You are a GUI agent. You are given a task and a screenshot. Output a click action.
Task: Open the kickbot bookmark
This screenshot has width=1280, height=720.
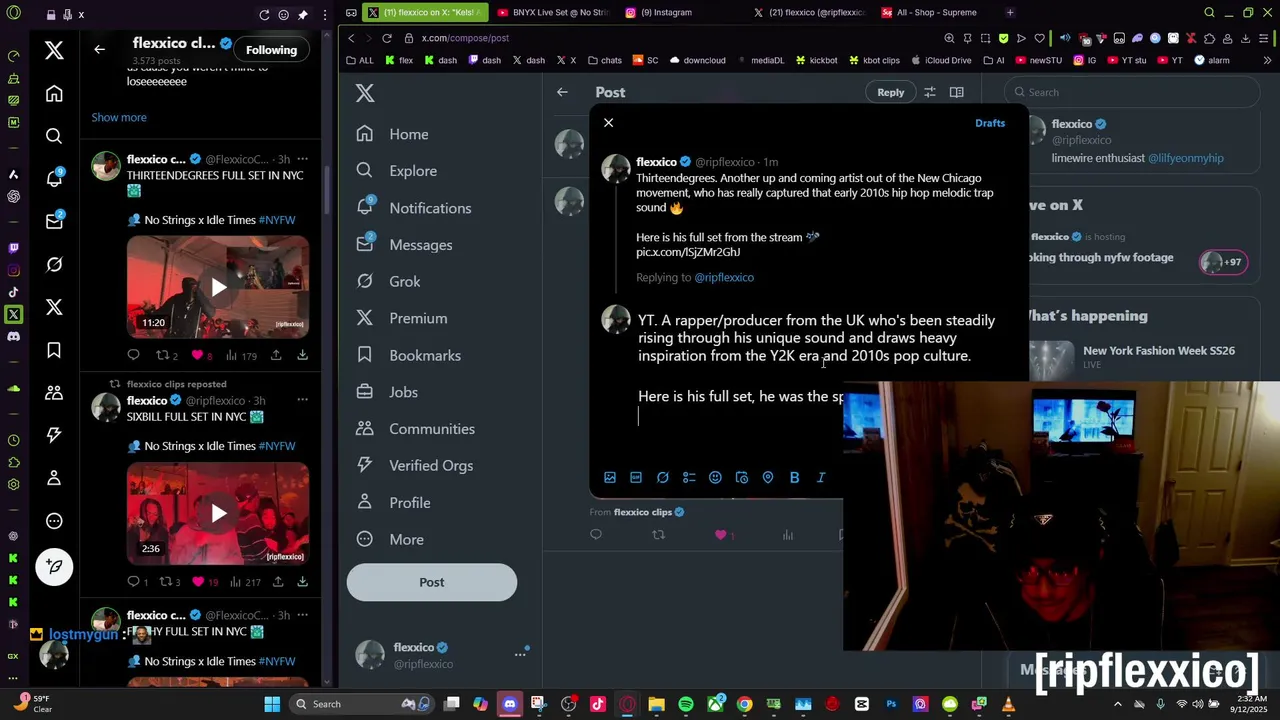(817, 60)
